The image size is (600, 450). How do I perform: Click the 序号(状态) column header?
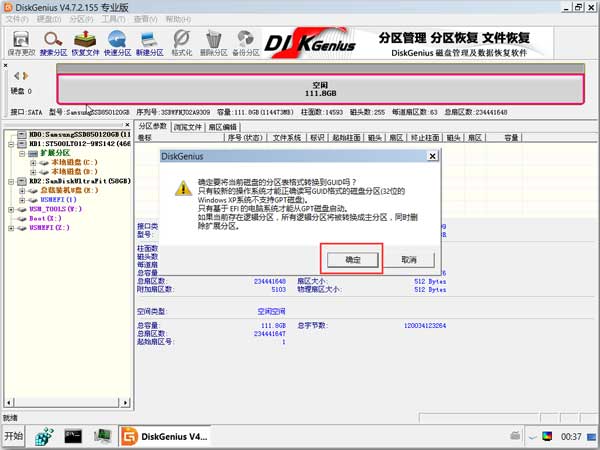(245, 138)
